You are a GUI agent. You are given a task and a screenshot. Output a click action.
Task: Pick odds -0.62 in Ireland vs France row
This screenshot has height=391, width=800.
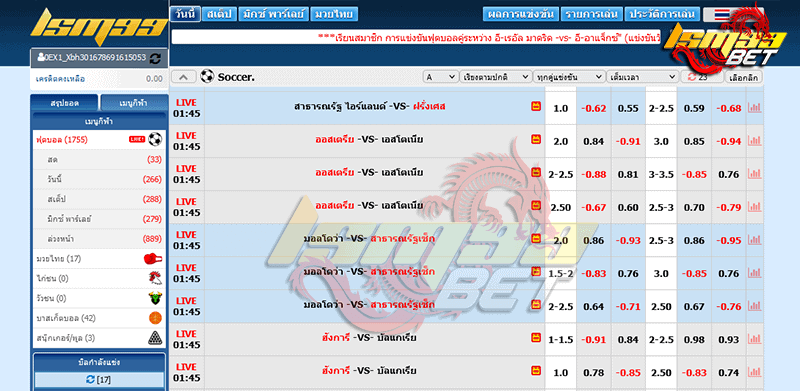point(594,109)
